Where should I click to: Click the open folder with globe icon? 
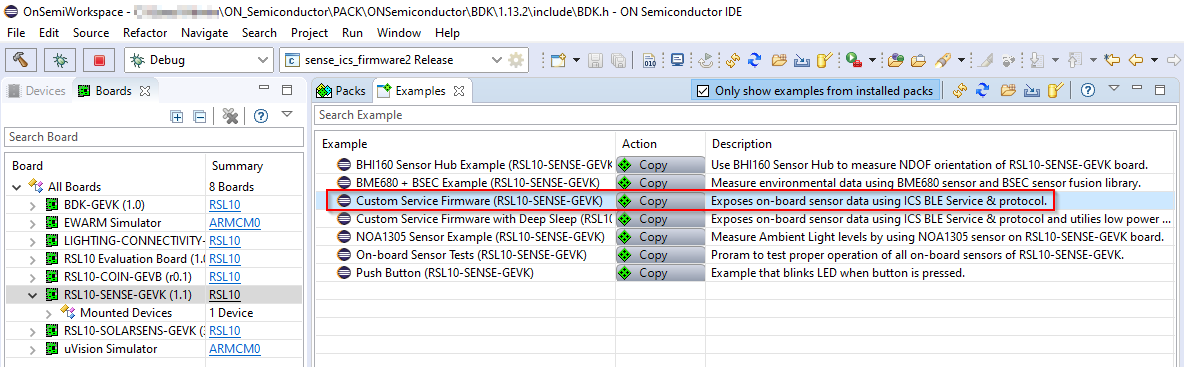896,60
